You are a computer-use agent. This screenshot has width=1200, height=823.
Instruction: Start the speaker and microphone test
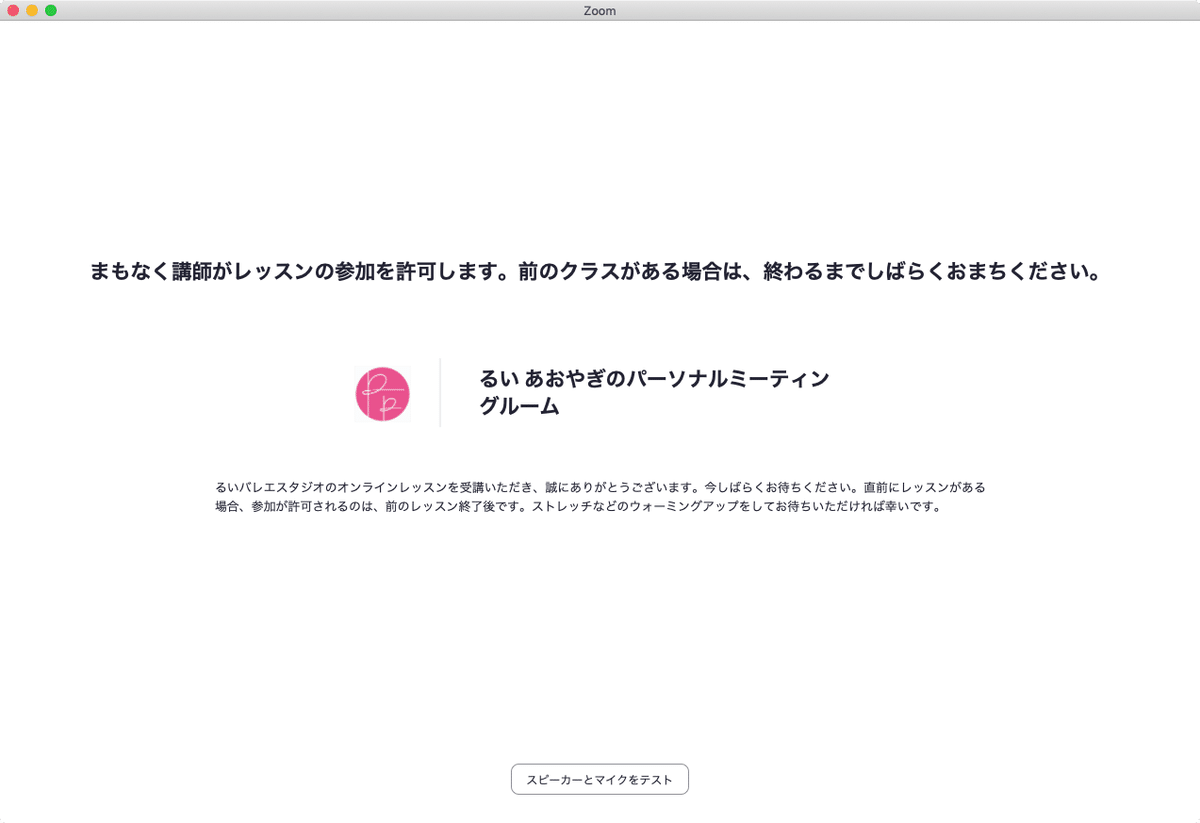(599, 779)
